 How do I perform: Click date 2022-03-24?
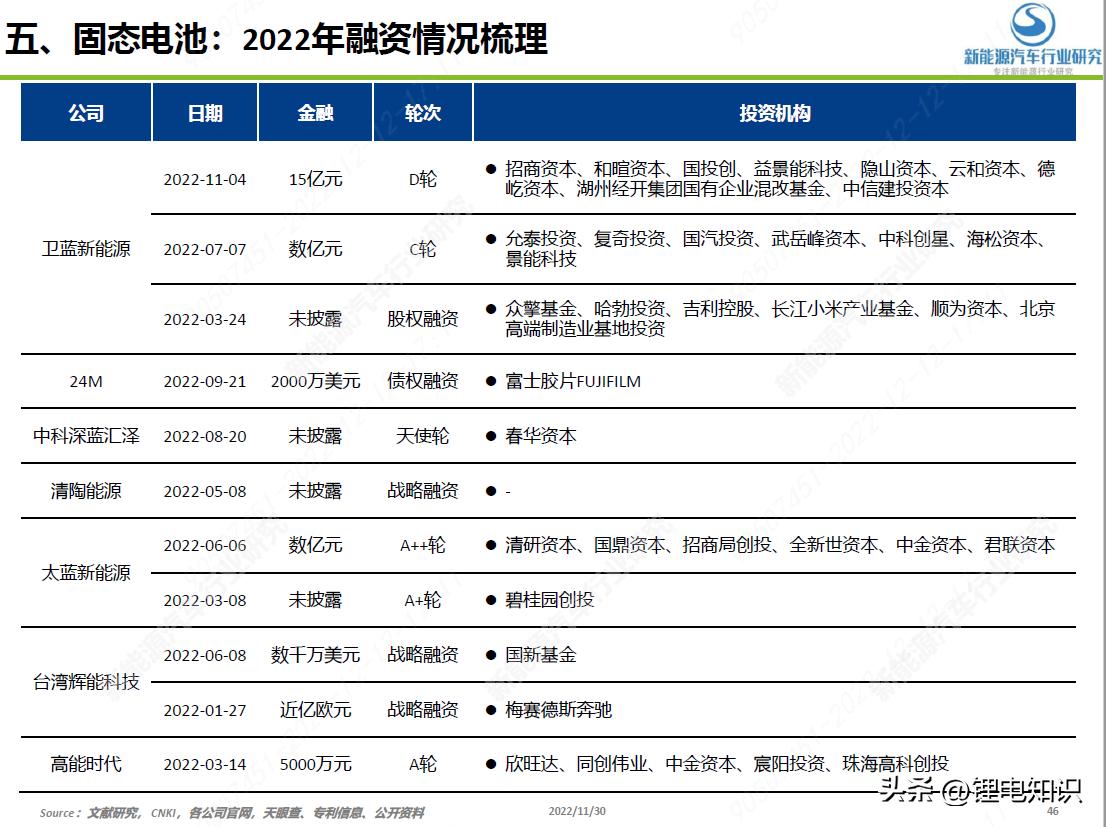point(205,320)
